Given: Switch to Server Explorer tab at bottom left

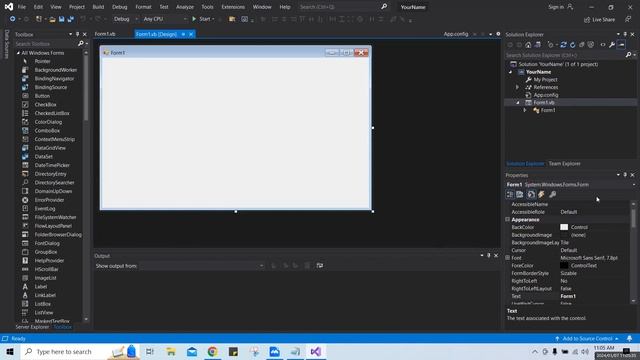Looking at the screenshot, I should [x=32, y=327].
